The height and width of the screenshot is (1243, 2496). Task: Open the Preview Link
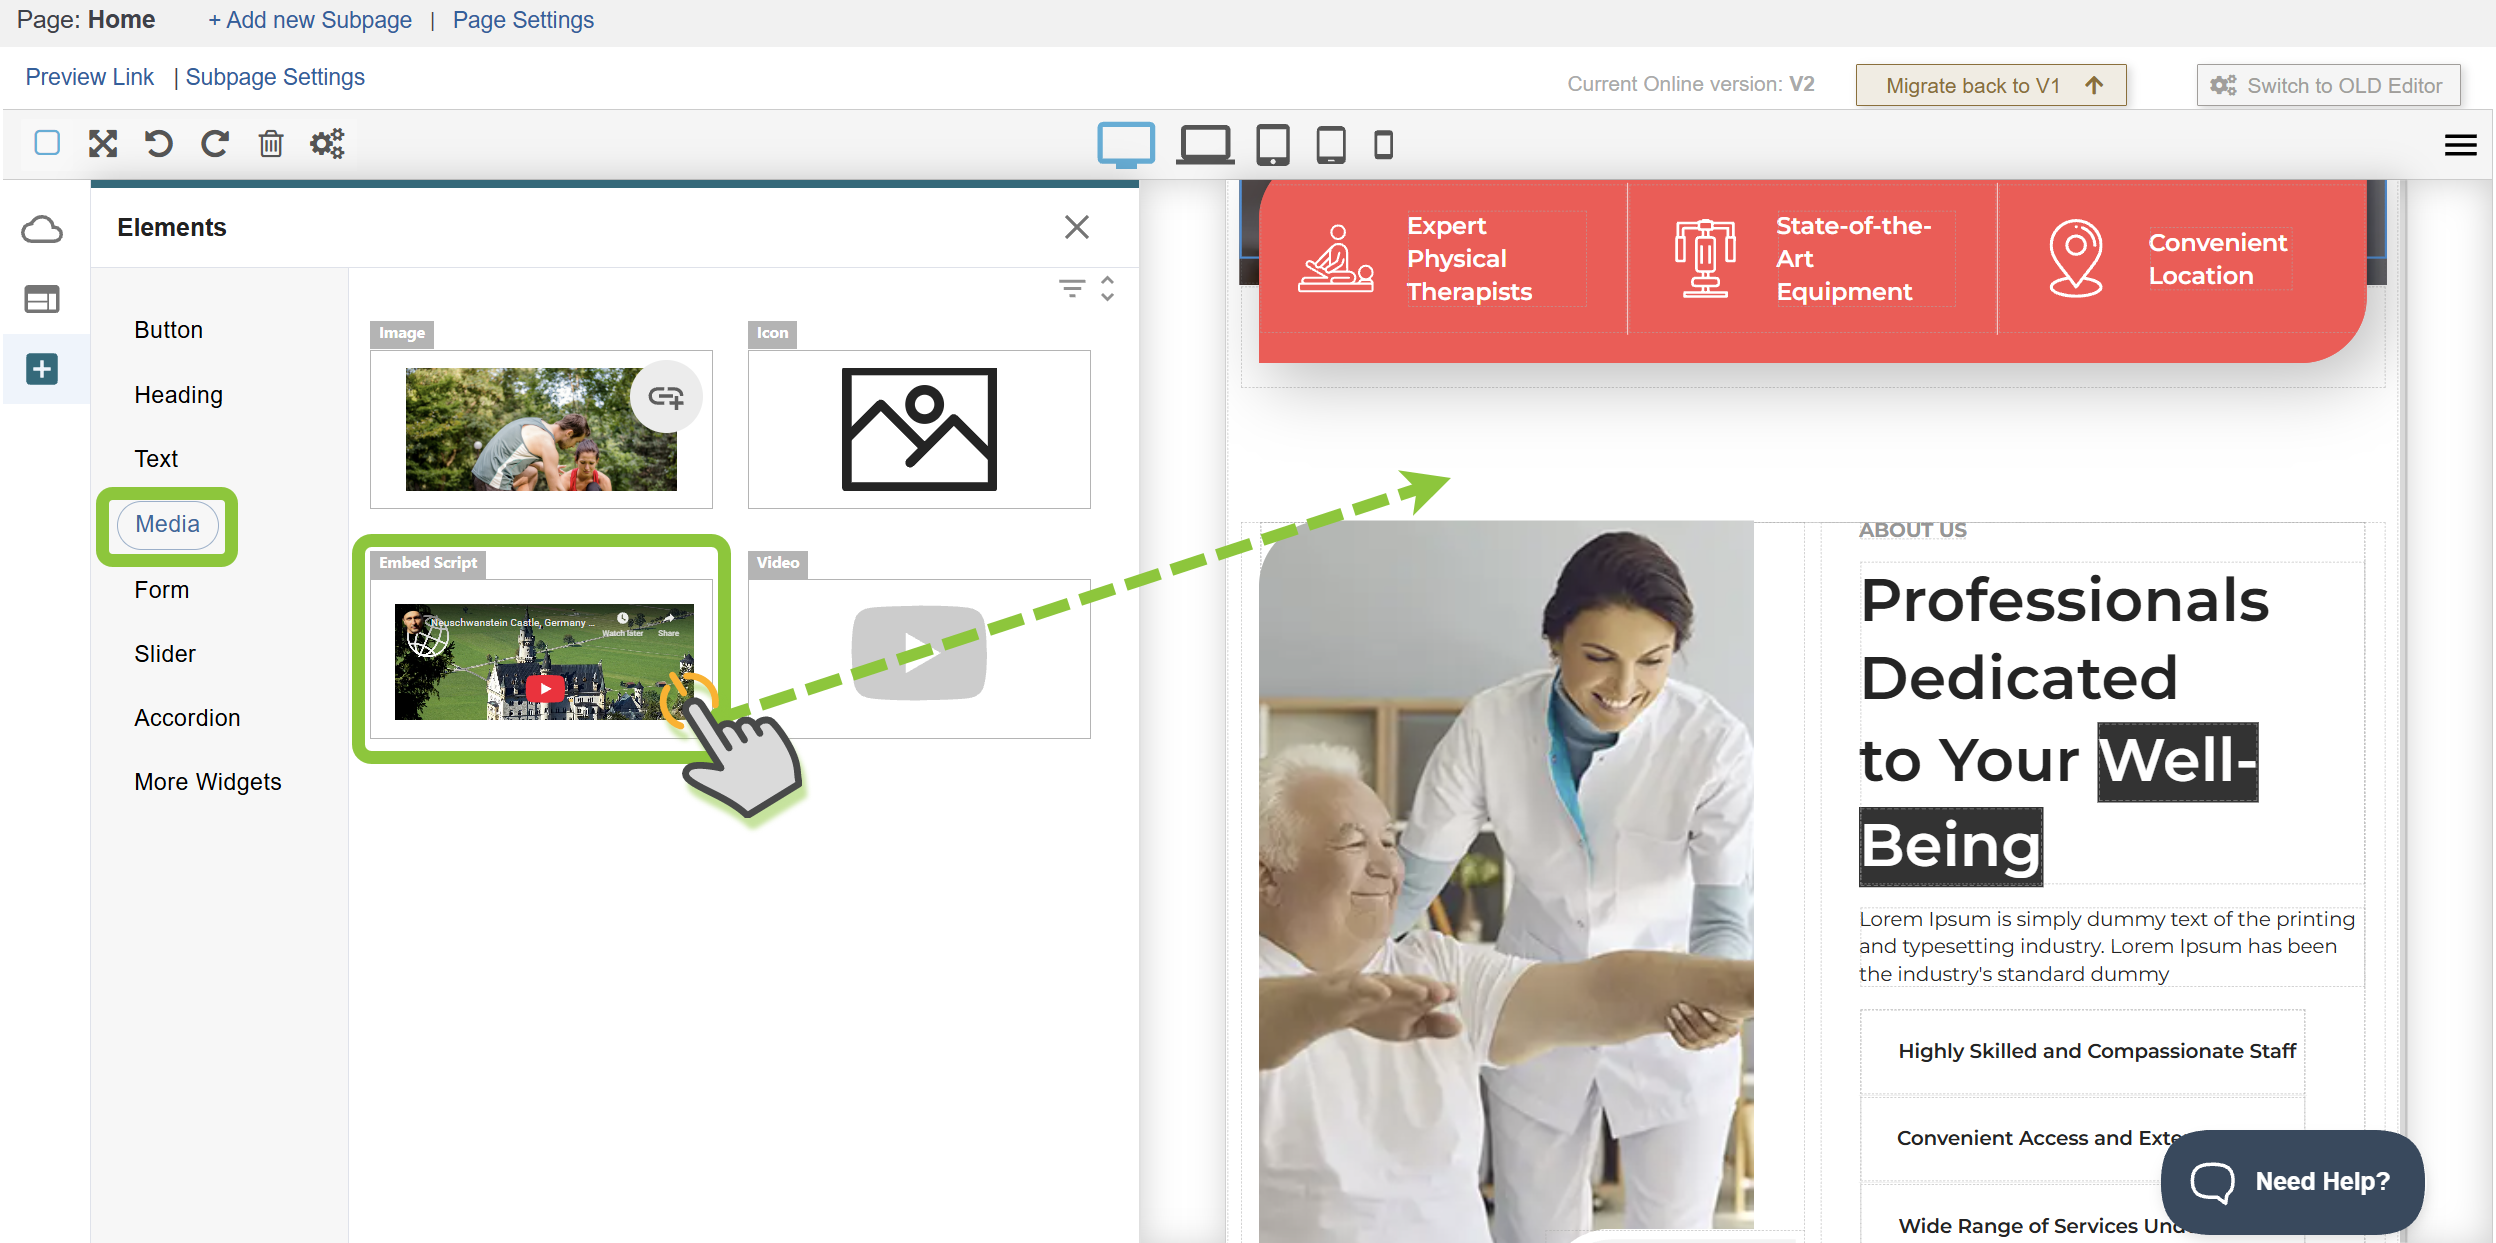tap(89, 77)
